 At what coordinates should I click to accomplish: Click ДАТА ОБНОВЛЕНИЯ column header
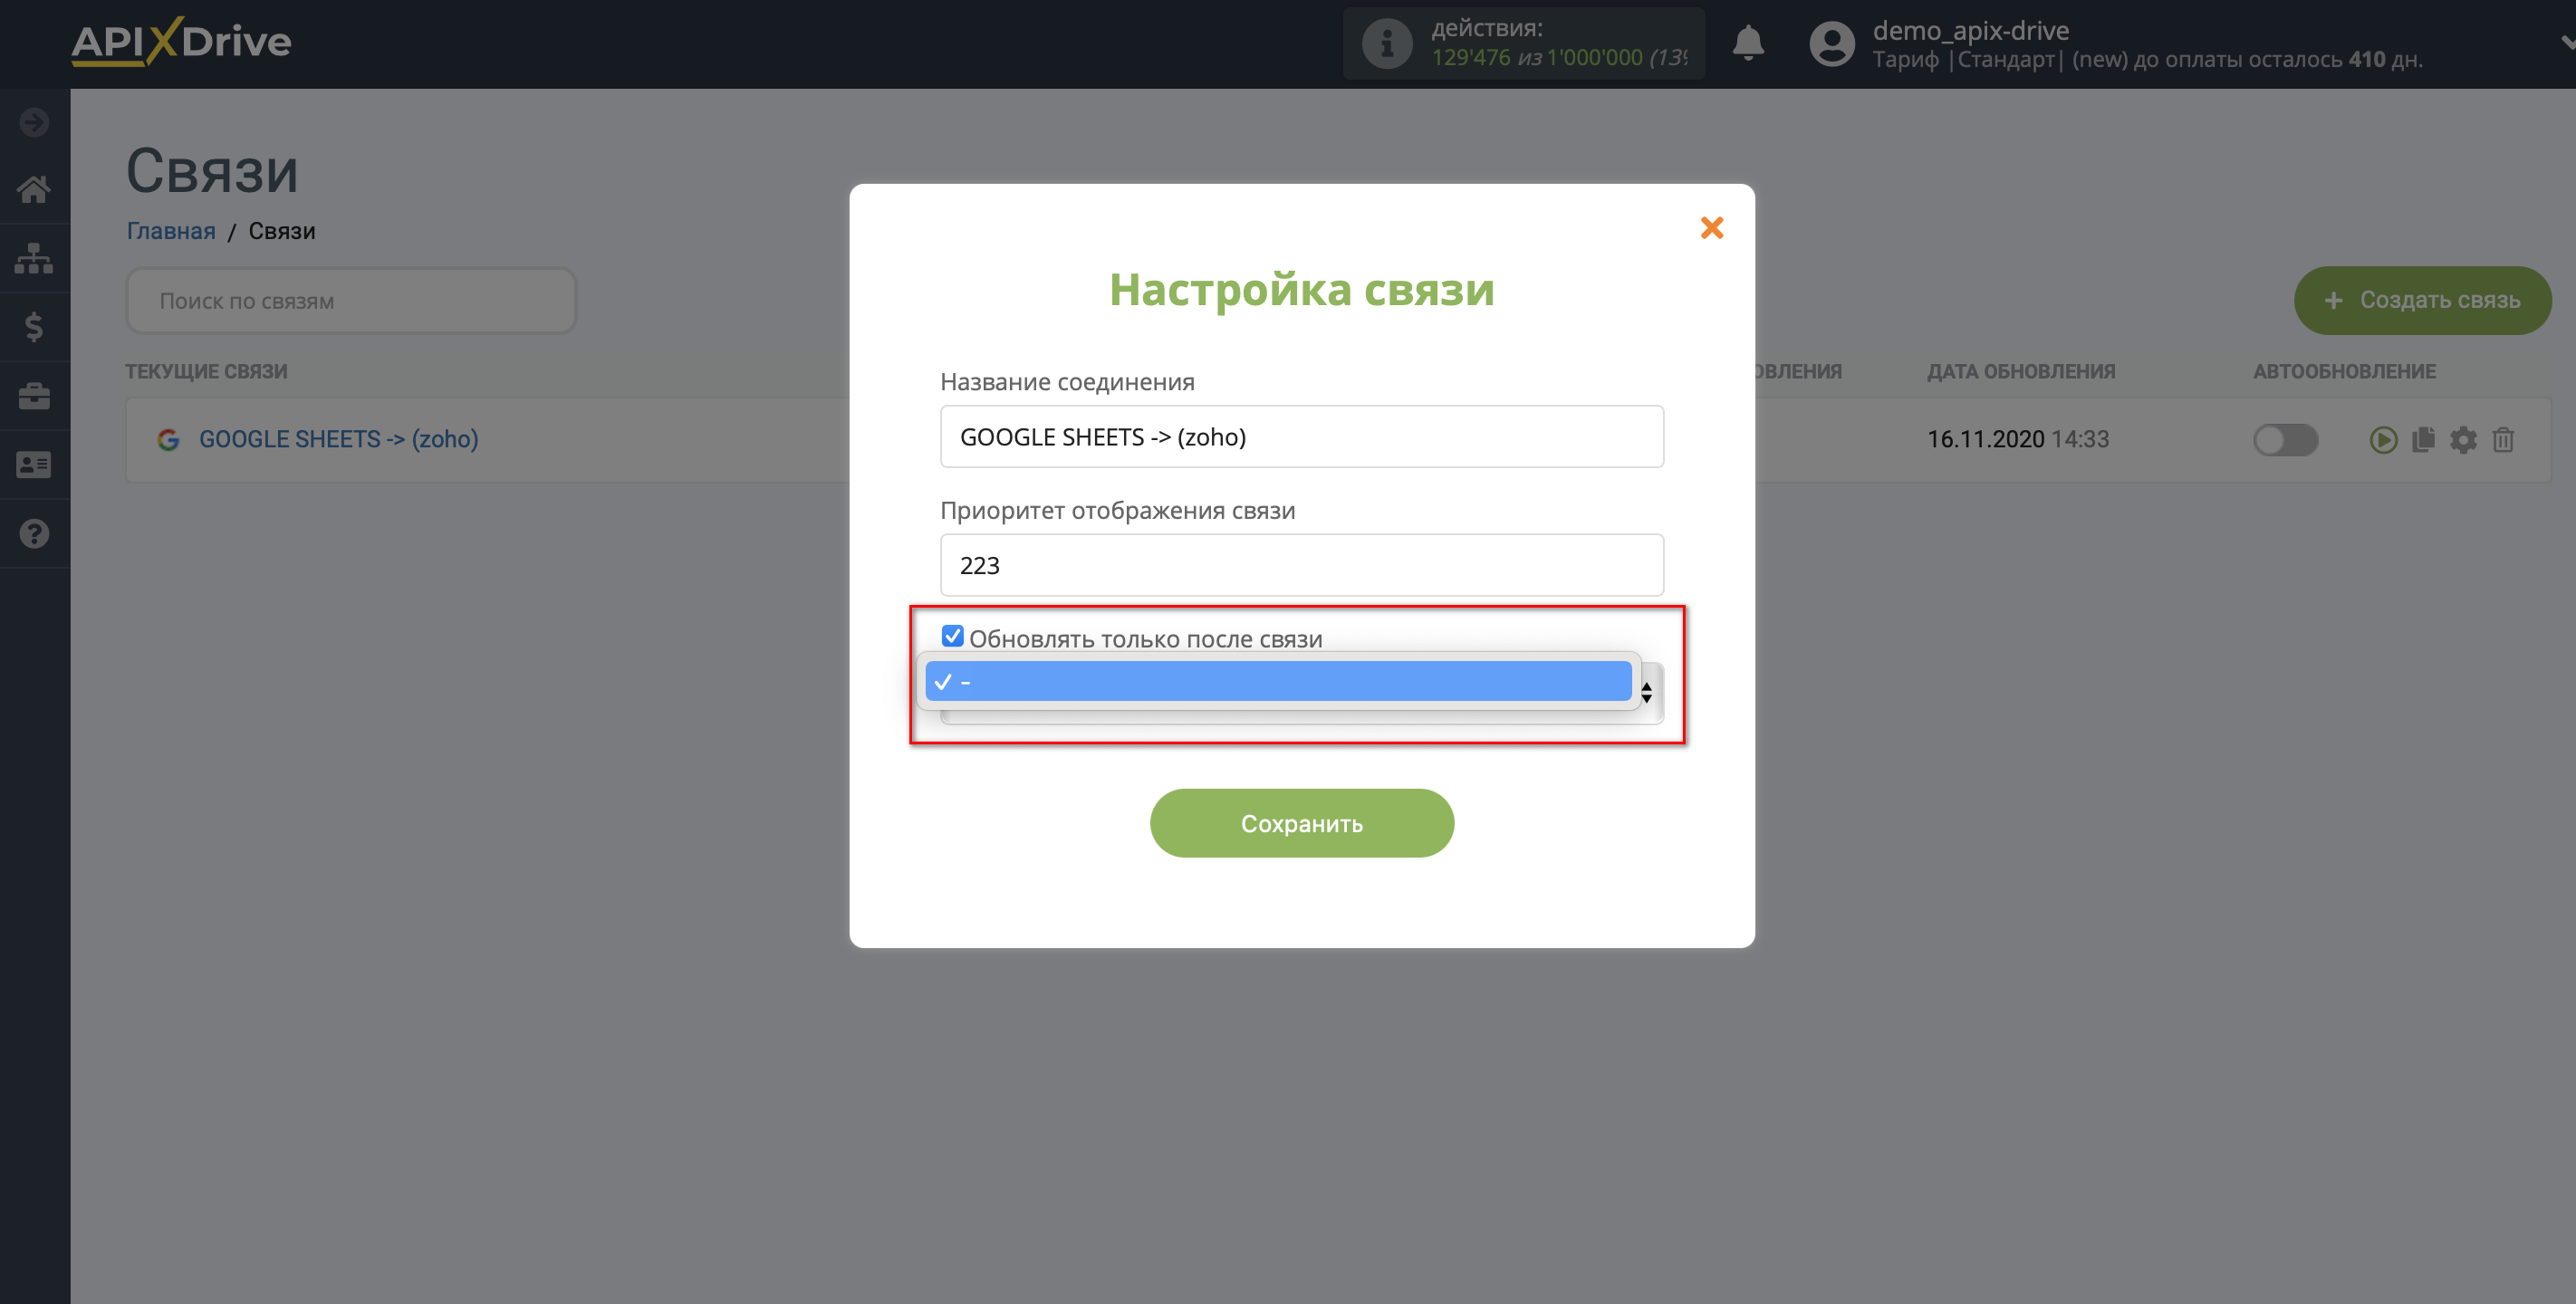(2020, 371)
